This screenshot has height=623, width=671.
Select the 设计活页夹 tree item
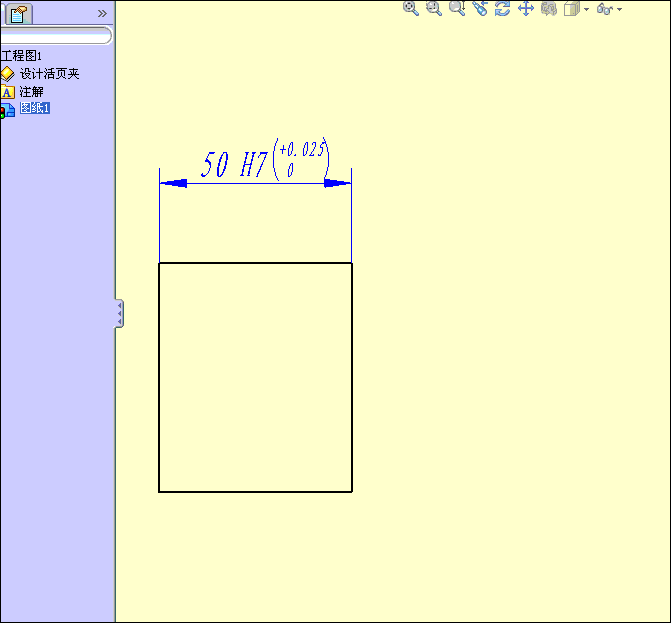(50, 74)
